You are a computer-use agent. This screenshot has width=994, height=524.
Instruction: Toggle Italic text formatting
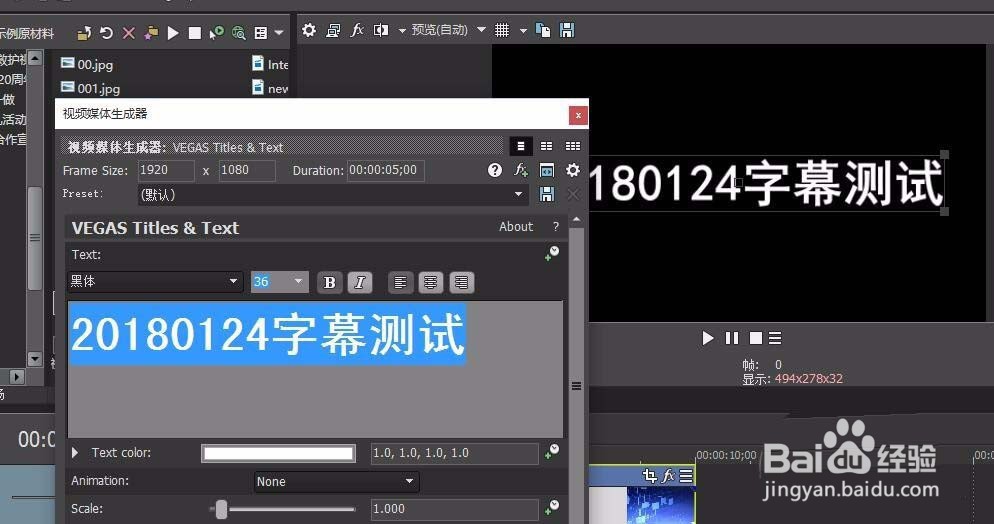pos(359,283)
